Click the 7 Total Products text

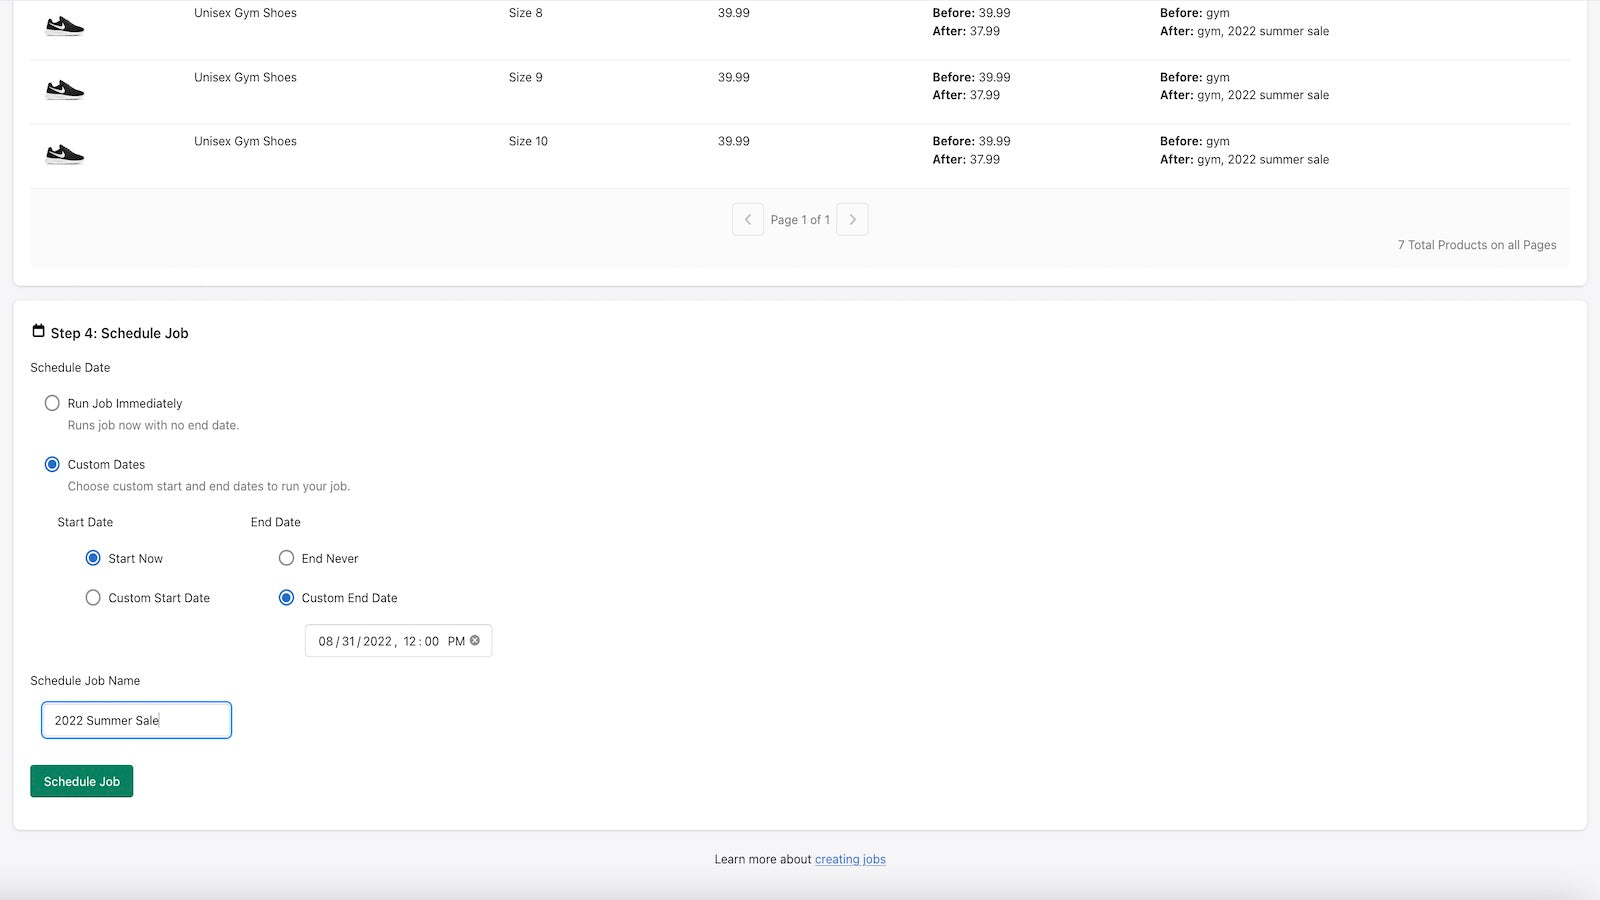1477,244
